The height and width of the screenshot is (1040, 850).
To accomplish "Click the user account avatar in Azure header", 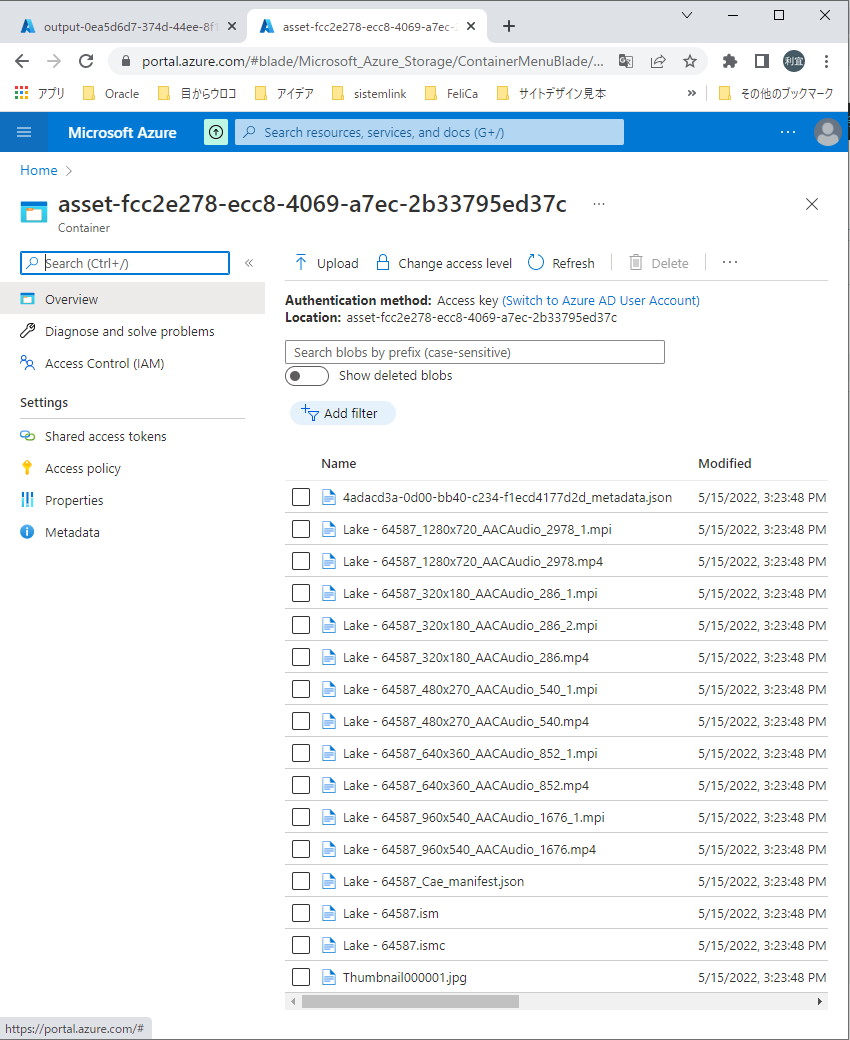I will tap(827, 132).
